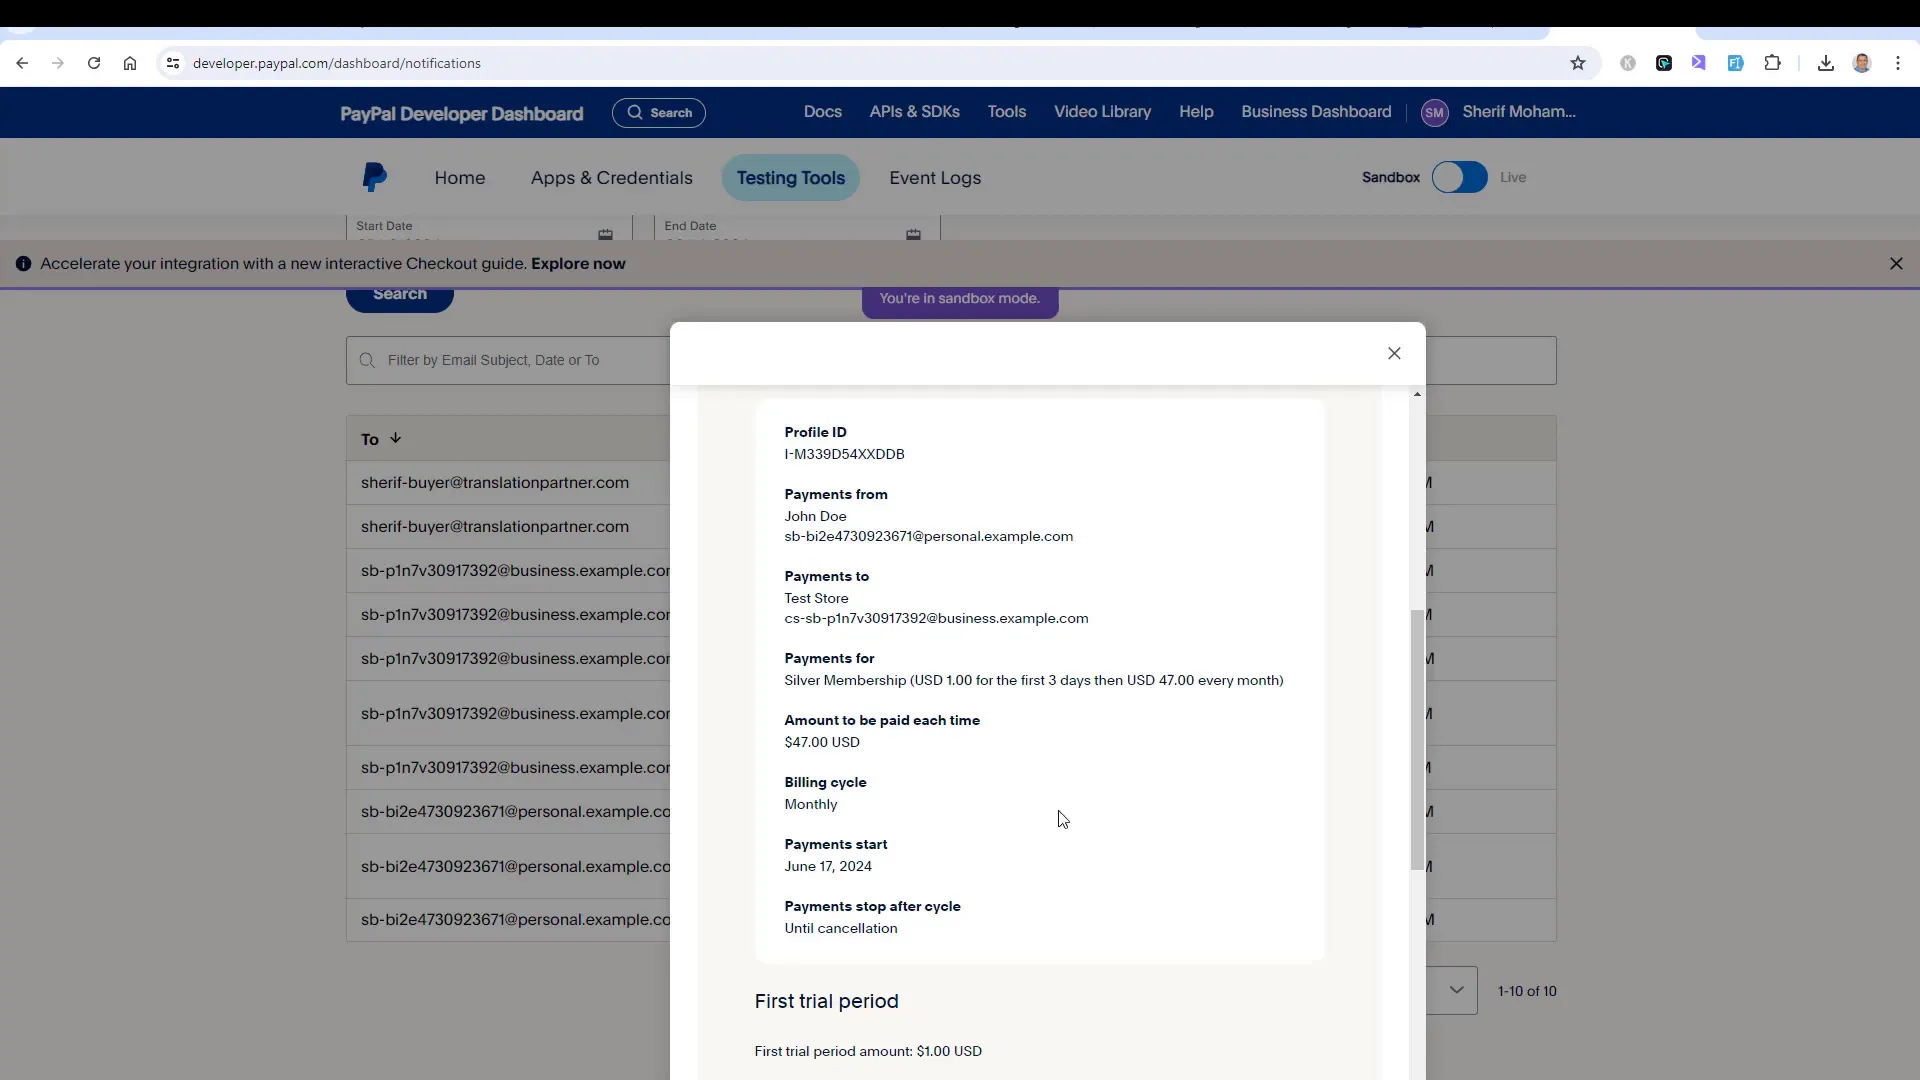Viewport: 1920px width, 1080px height.
Task: Select the Profile ID I-M339D54XXDDB
Action: coord(844,454)
